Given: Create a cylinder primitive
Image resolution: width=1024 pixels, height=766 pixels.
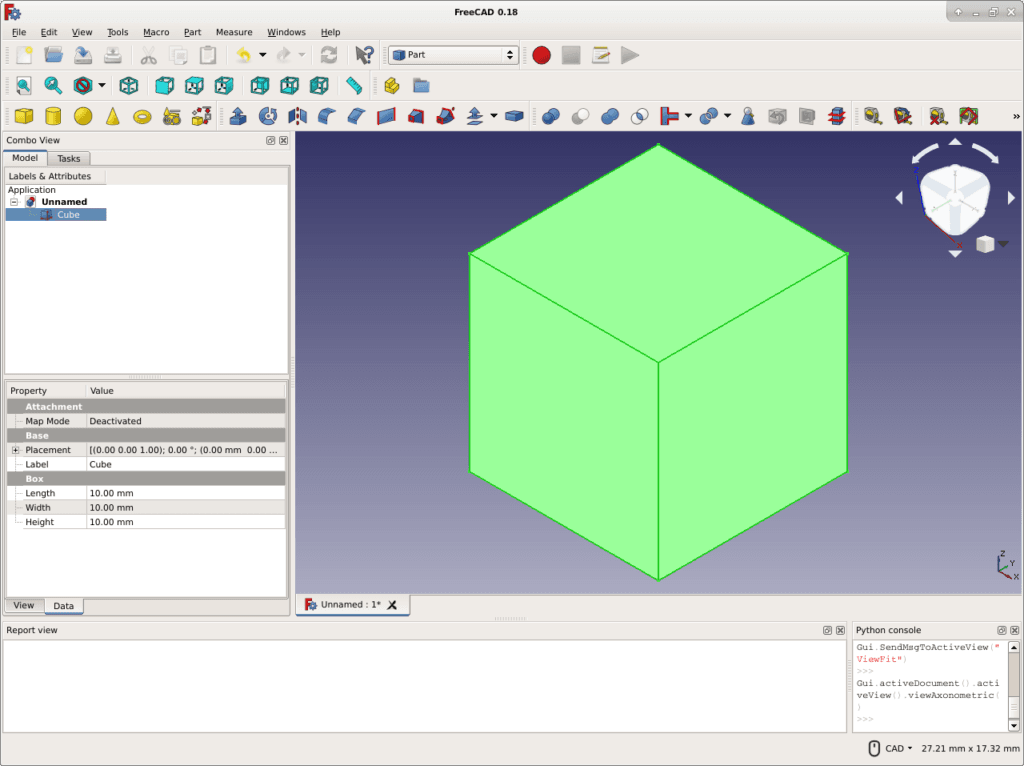Looking at the screenshot, I should point(53,115).
